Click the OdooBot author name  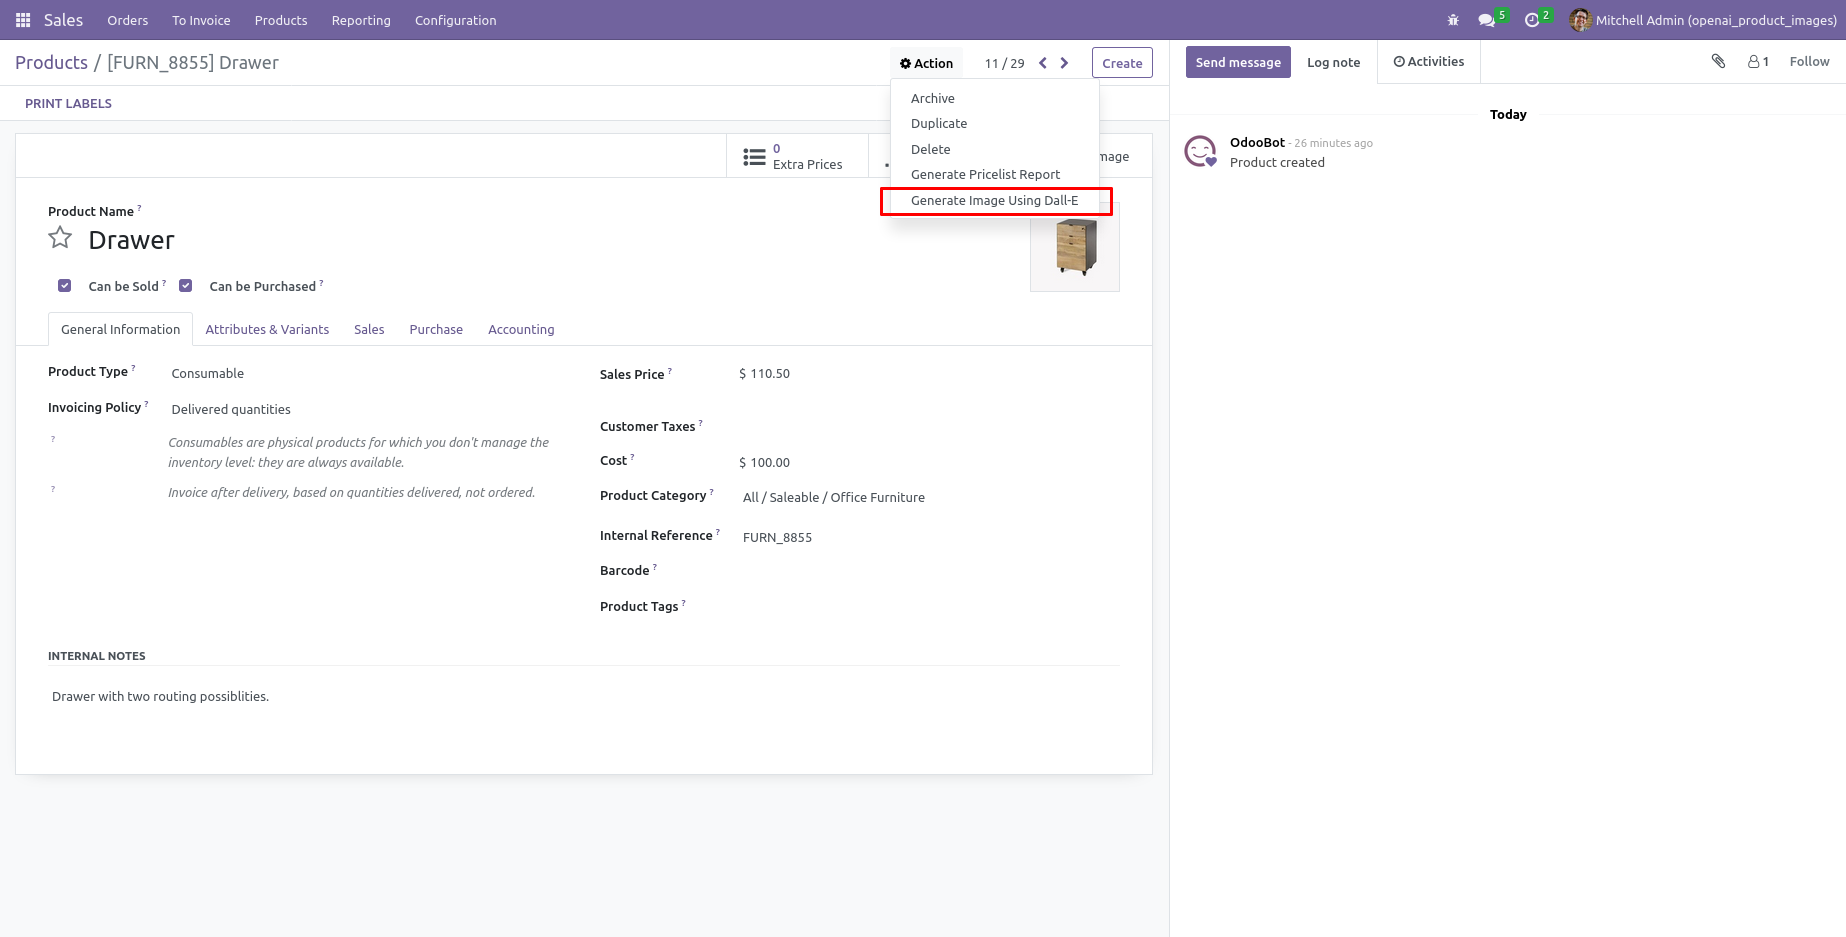pyautogui.click(x=1257, y=143)
